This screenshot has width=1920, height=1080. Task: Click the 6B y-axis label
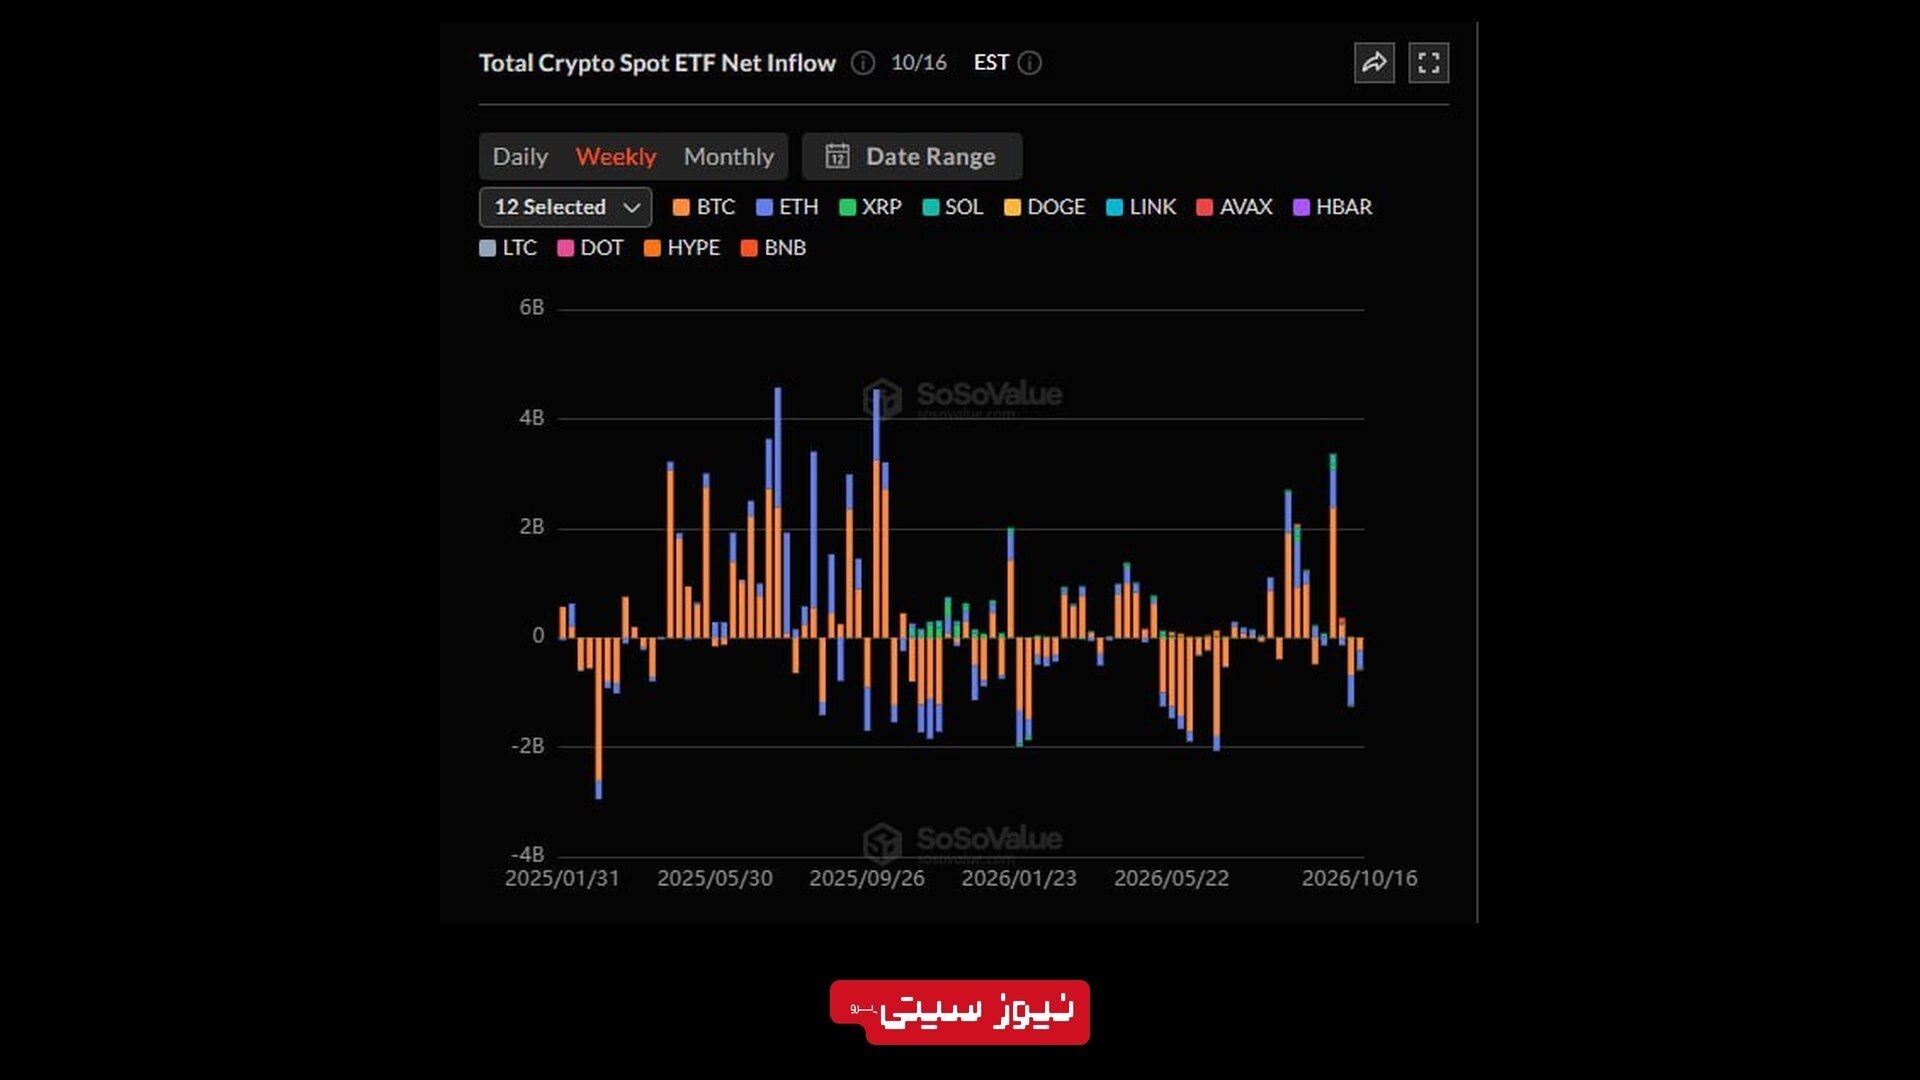point(532,308)
